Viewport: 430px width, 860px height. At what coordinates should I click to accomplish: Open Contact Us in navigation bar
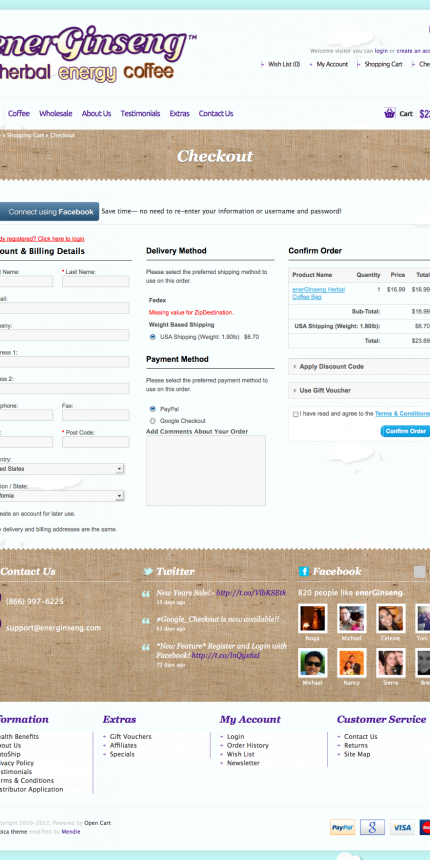point(216,114)
